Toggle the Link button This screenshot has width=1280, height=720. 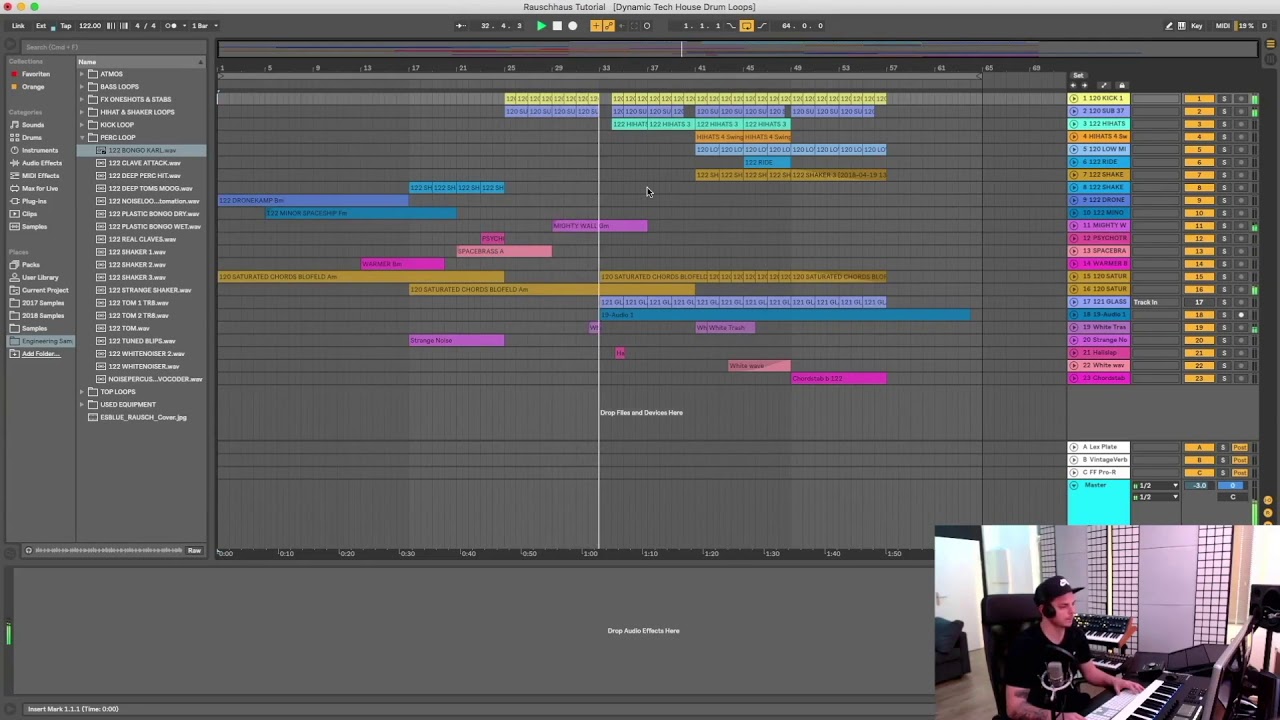tap(18, 26)
